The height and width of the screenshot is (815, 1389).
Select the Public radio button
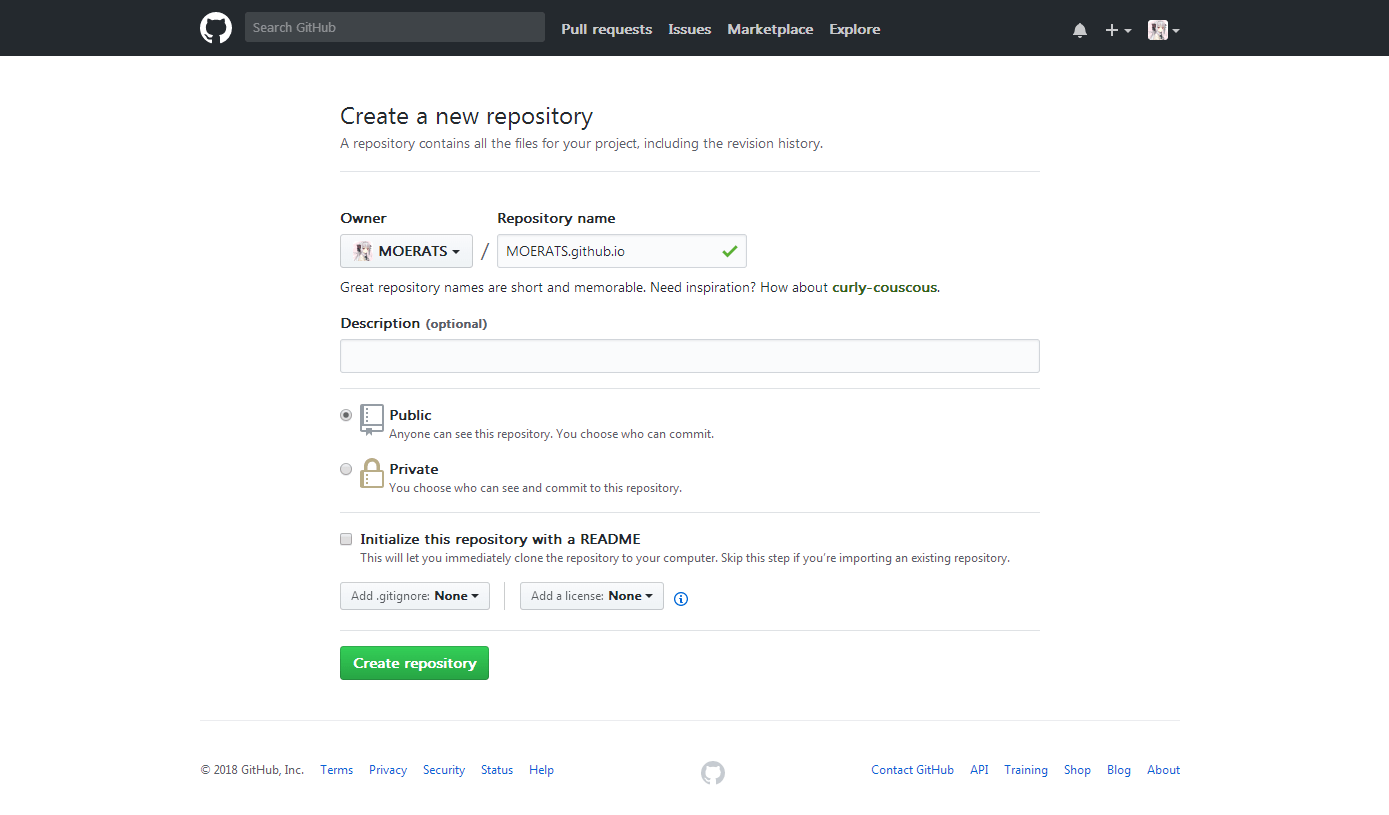click(x=346, y=415)
